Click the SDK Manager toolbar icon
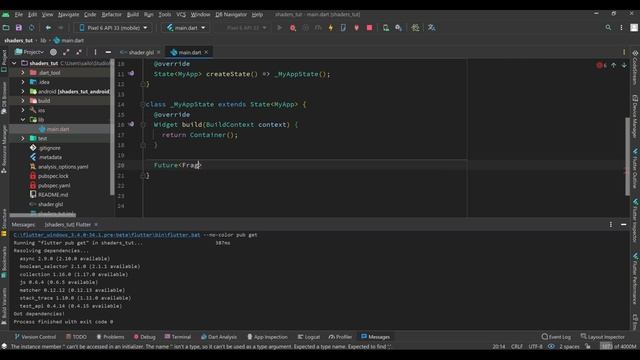The image size is (640, 360). point(398,28)
